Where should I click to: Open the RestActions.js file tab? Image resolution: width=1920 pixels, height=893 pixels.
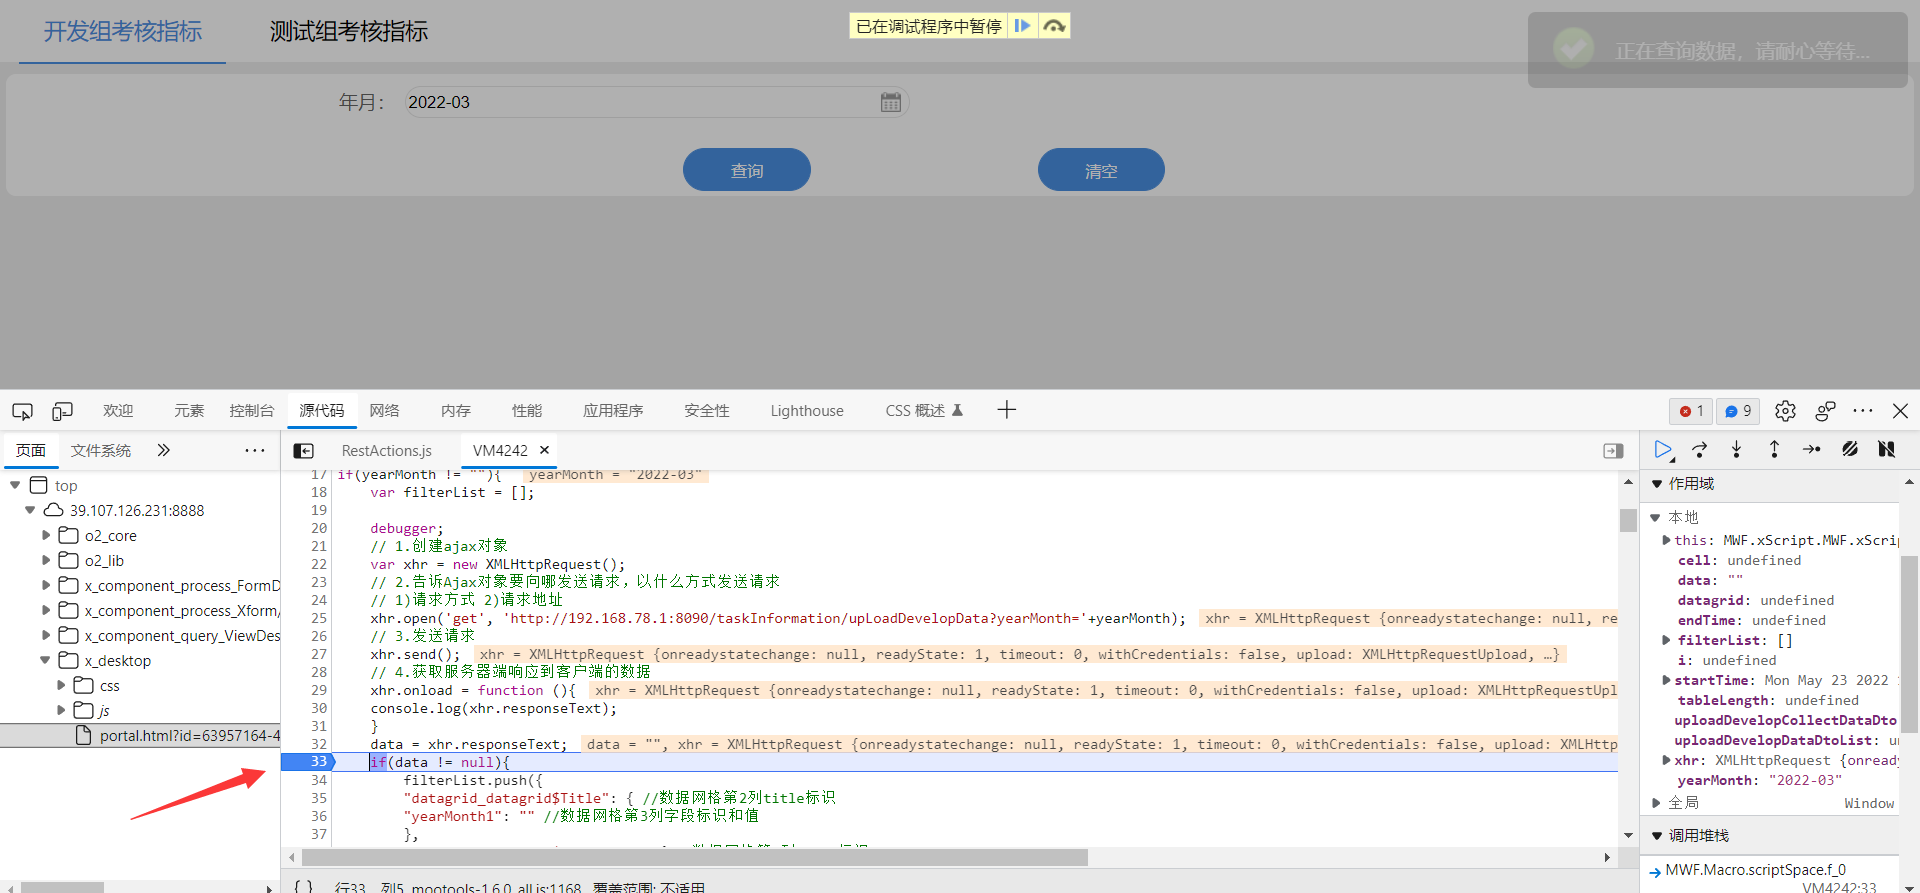(x=386, y=451)
